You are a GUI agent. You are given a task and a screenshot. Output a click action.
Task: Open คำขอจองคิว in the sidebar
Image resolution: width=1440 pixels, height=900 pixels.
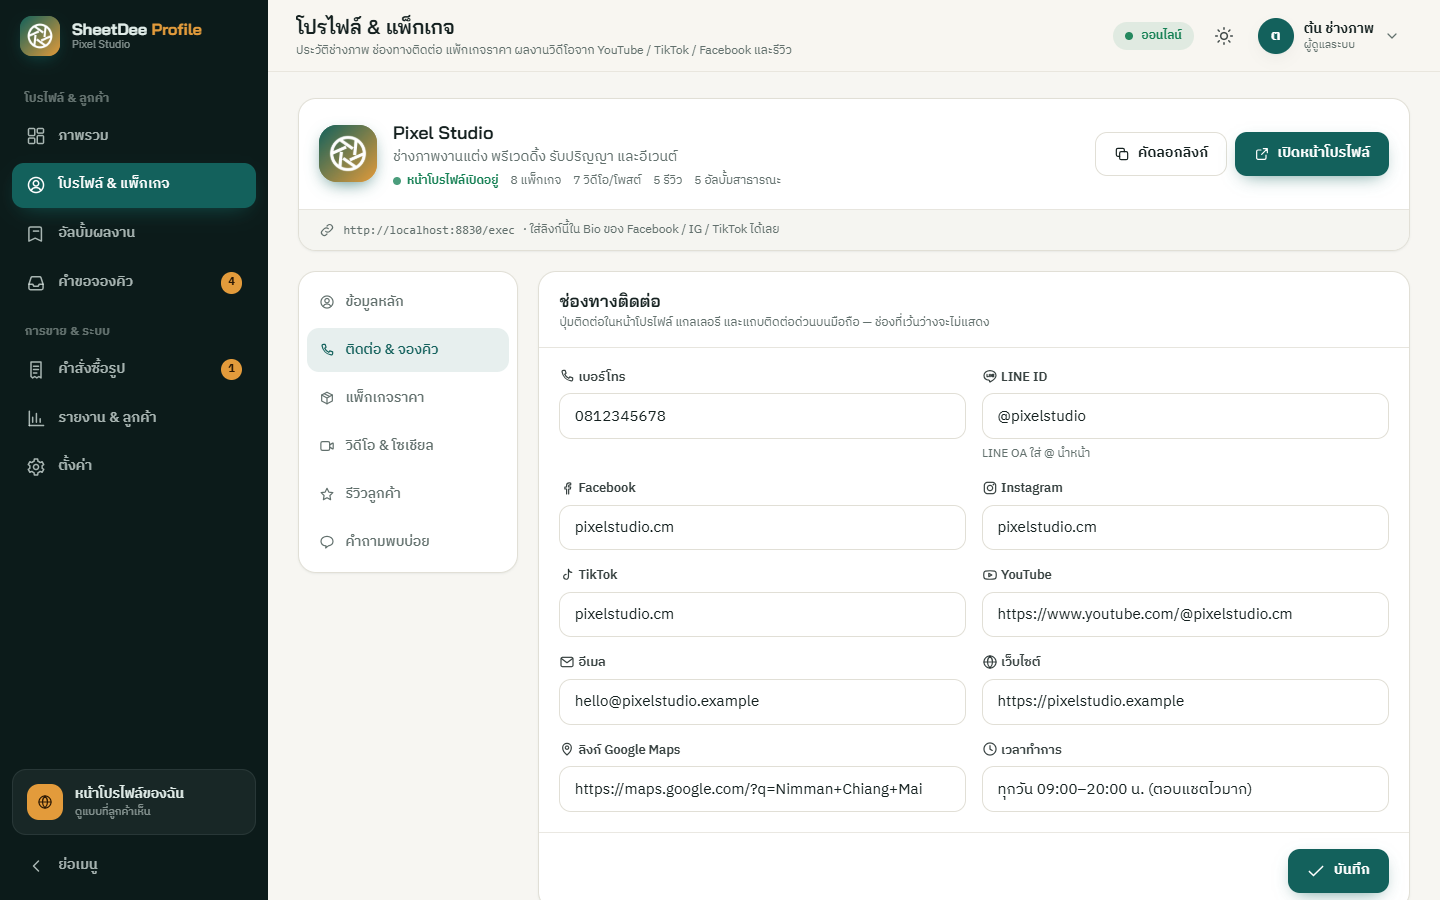tap(134, 282)
